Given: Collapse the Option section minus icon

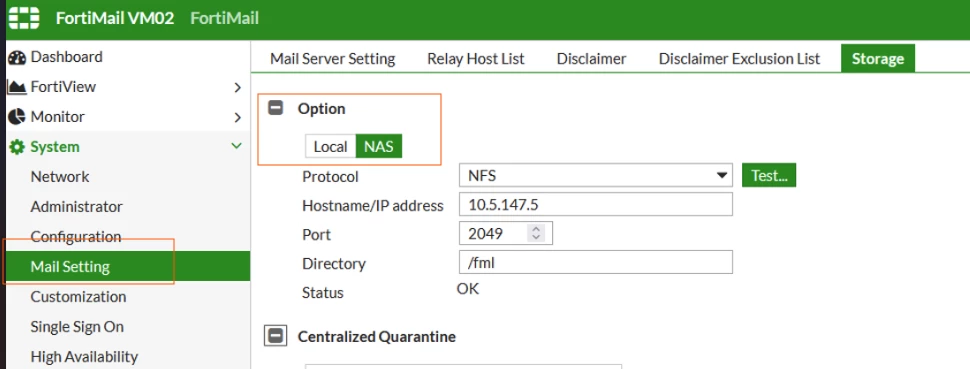Looking at the screenshot, I should coord(275,108).
